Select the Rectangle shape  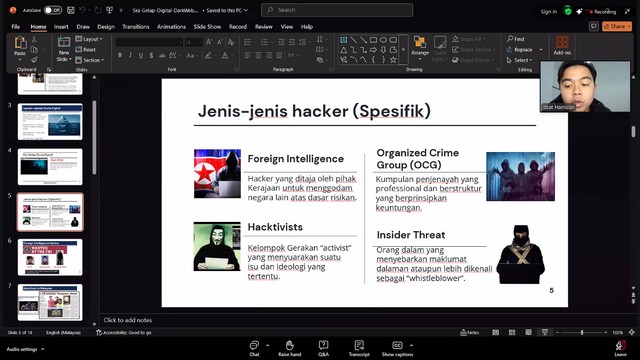pyautogui.click(x=373, y=40)
